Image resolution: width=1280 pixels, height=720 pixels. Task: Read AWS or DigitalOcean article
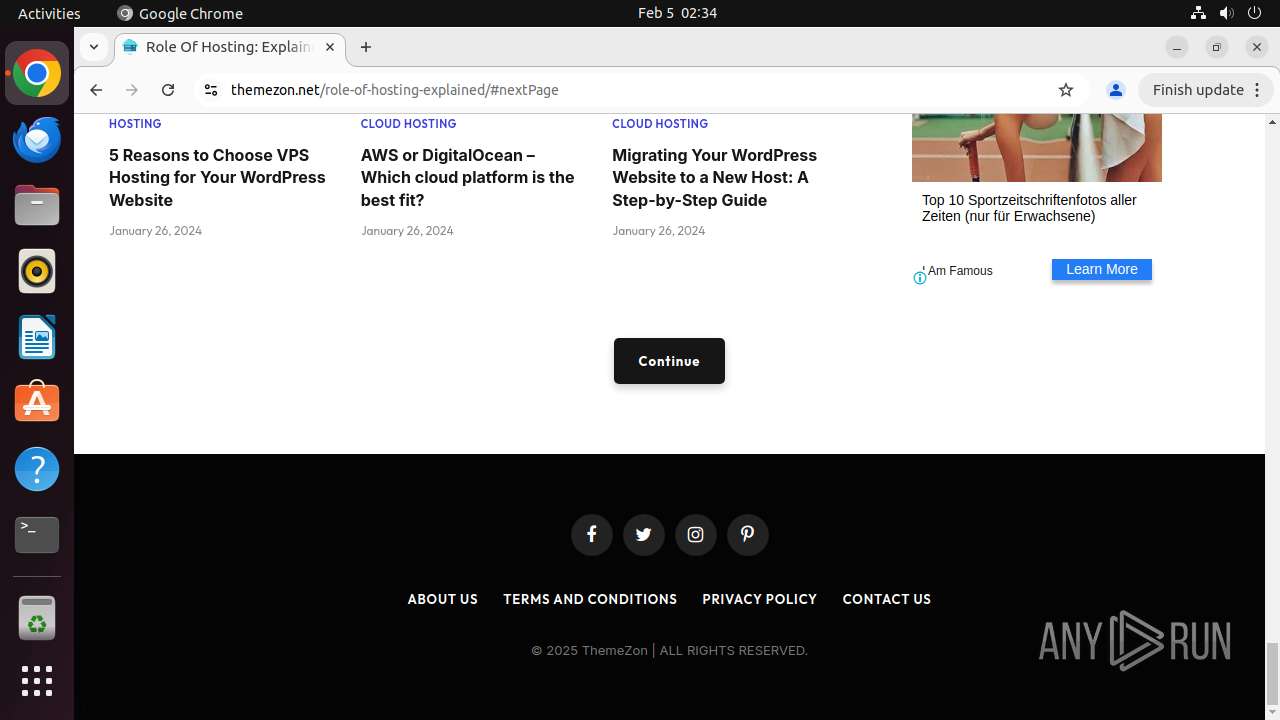(468, 178)
